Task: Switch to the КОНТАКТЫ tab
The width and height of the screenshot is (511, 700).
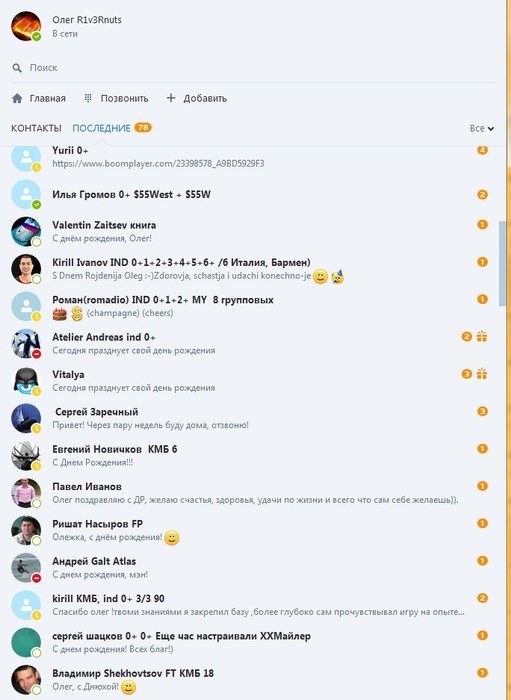Action: 36,128
